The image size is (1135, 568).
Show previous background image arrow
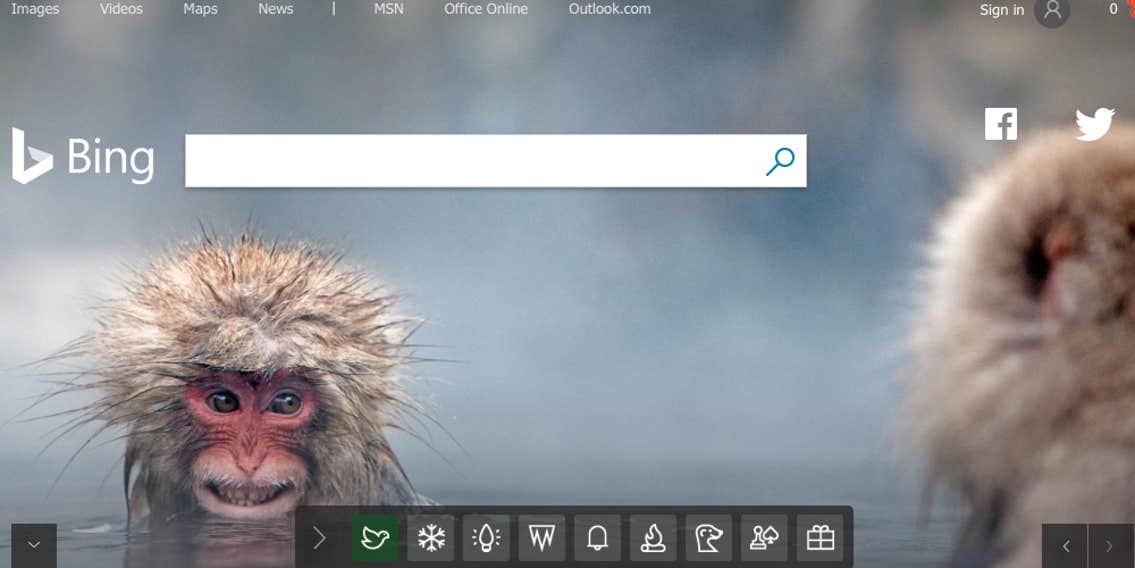(x=1065, y=546)
